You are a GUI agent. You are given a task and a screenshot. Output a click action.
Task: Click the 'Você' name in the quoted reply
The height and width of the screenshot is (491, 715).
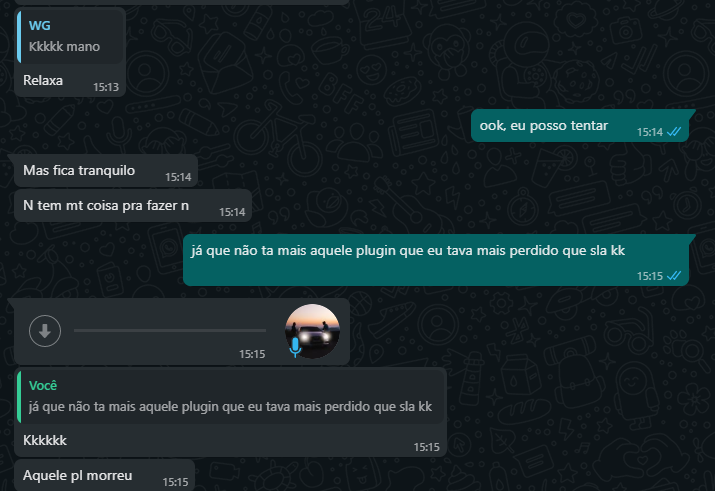(x=43, y=386)
